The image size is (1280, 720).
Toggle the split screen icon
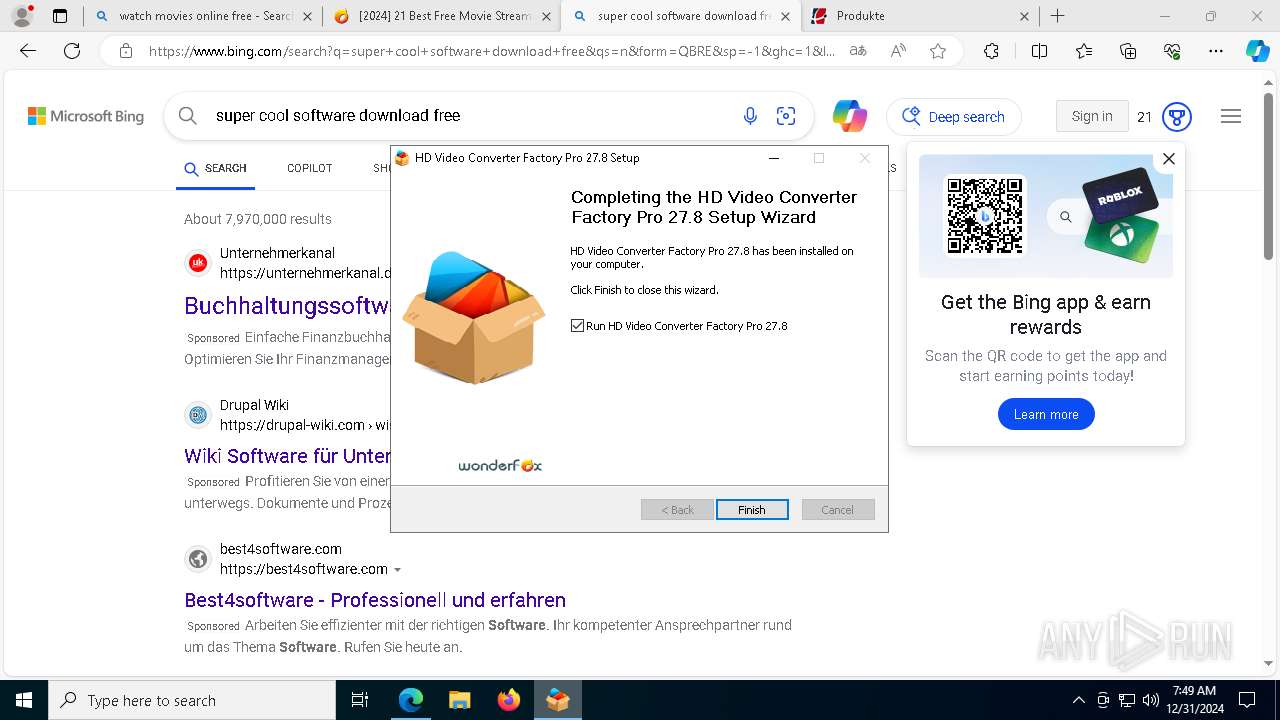(1039, 51)
